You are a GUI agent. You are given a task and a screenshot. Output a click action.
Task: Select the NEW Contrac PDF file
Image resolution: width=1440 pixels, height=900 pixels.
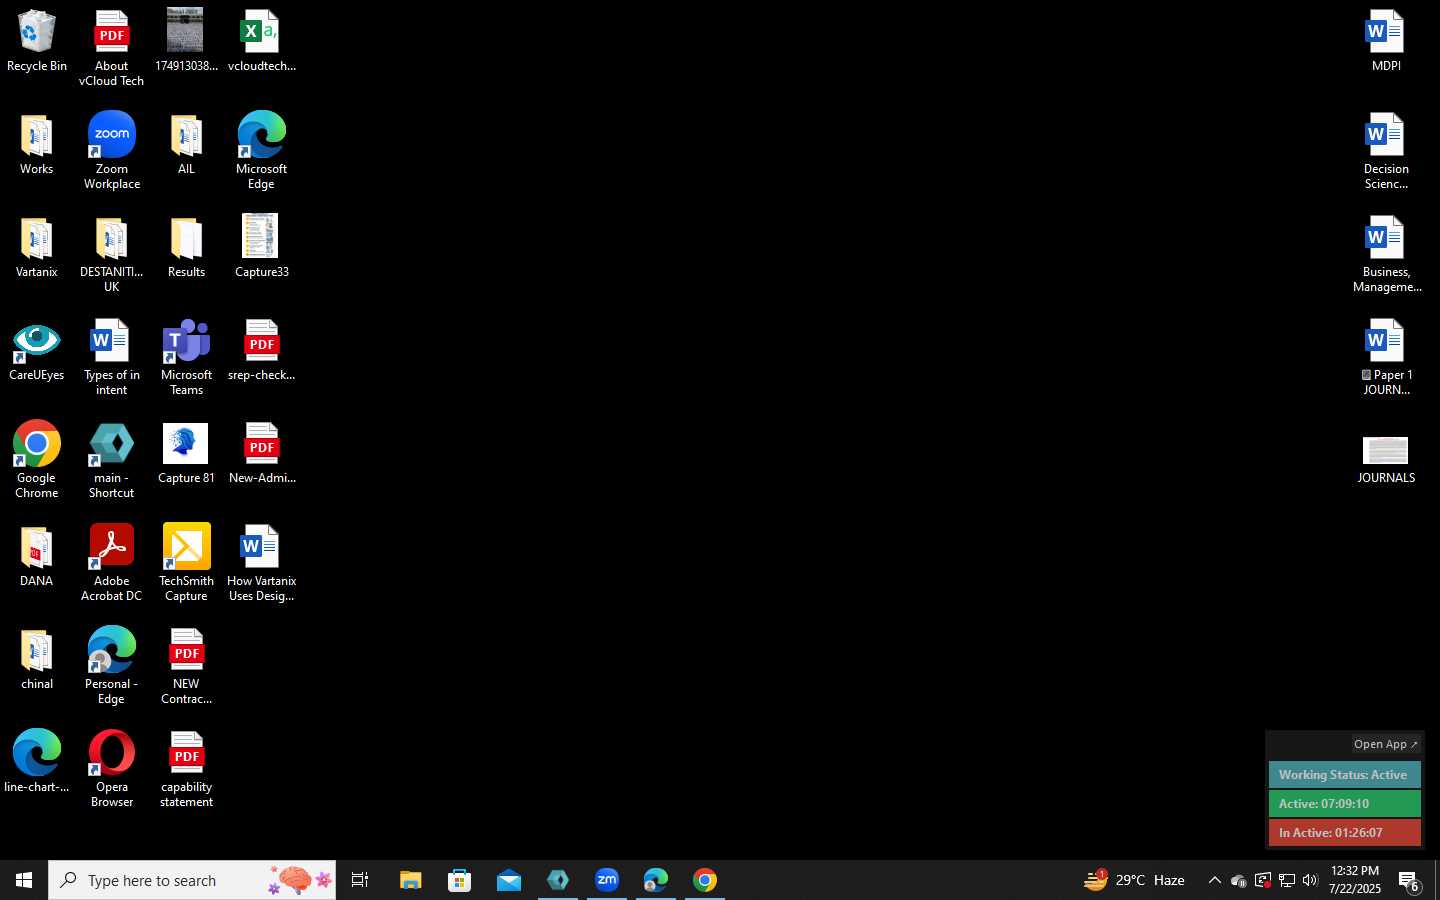coord(186,666)
